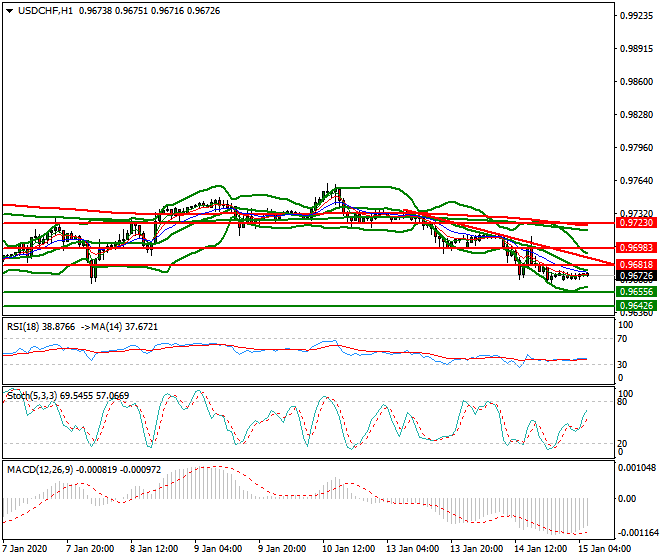Screen dimensions: 660x560
Task: Click the 0.99230 price scale value
Action: 636,16
